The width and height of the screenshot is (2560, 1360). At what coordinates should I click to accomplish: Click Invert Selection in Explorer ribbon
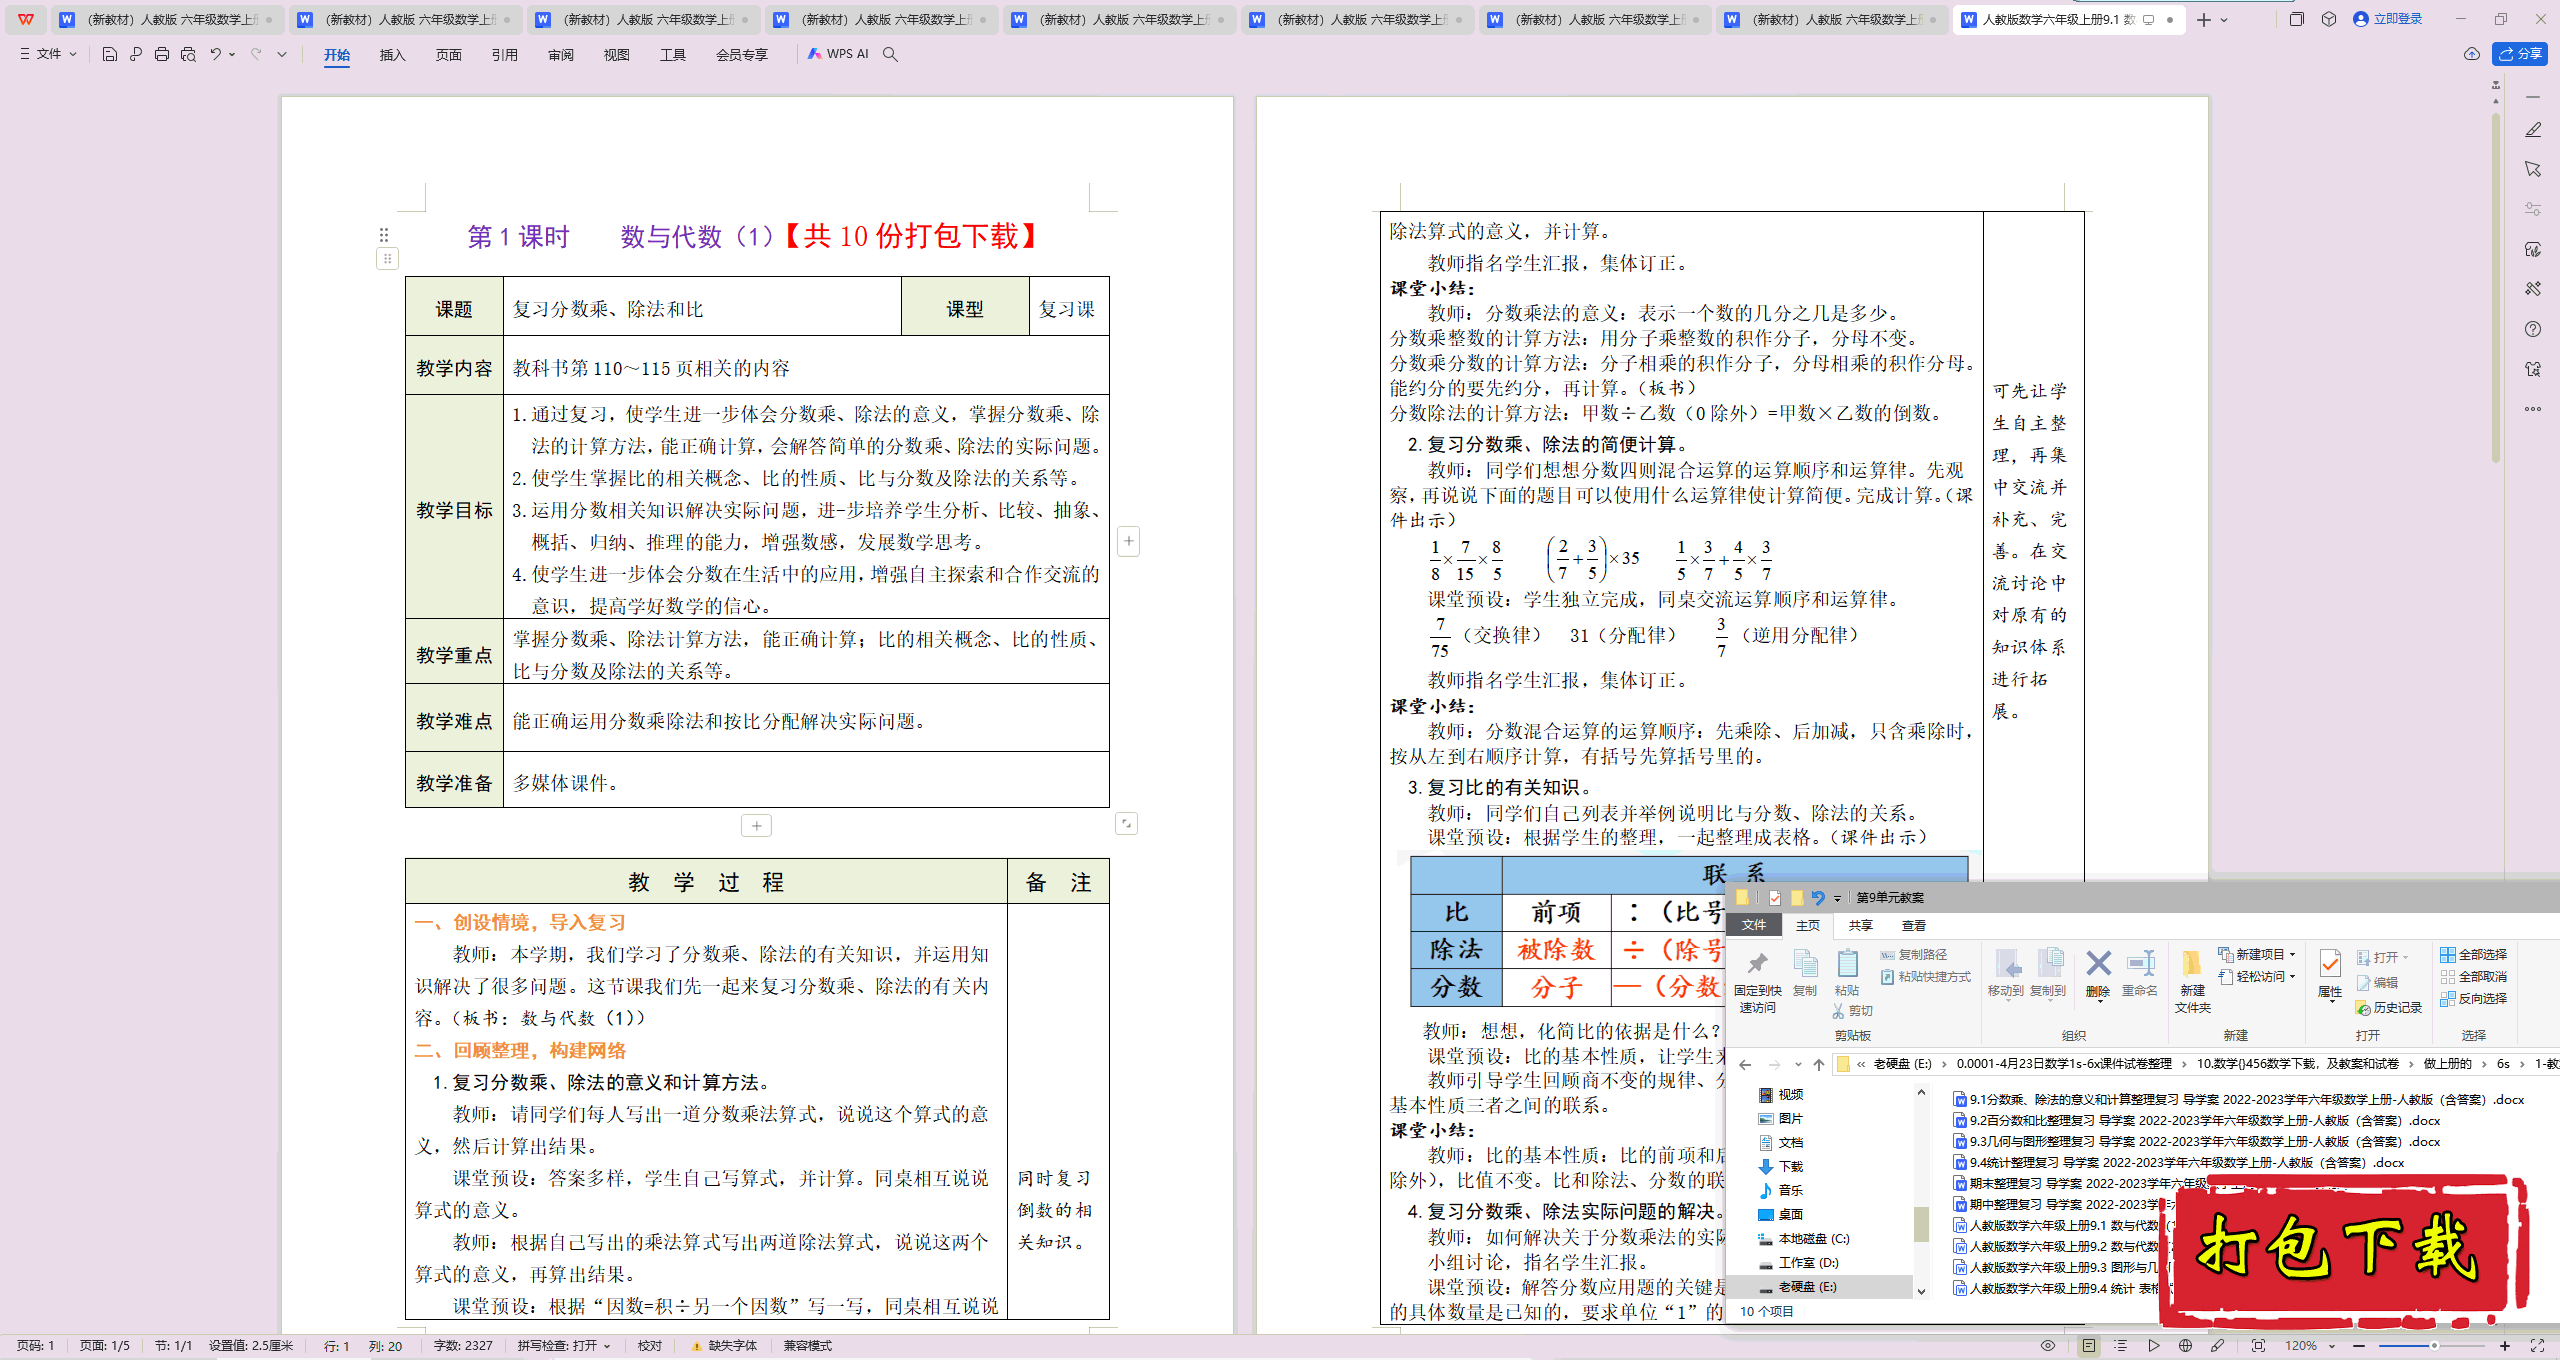pyautogui.click(x=2473, y=998)
